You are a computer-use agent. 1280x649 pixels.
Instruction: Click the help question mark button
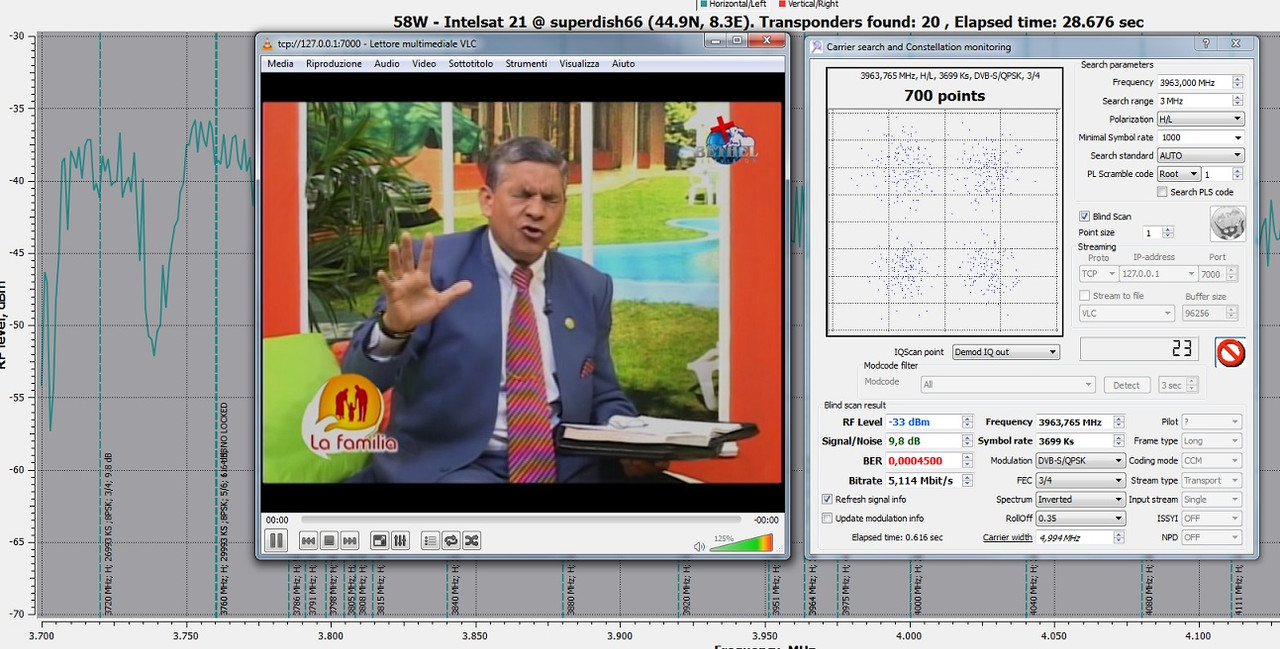click(x=1207, y=45)
